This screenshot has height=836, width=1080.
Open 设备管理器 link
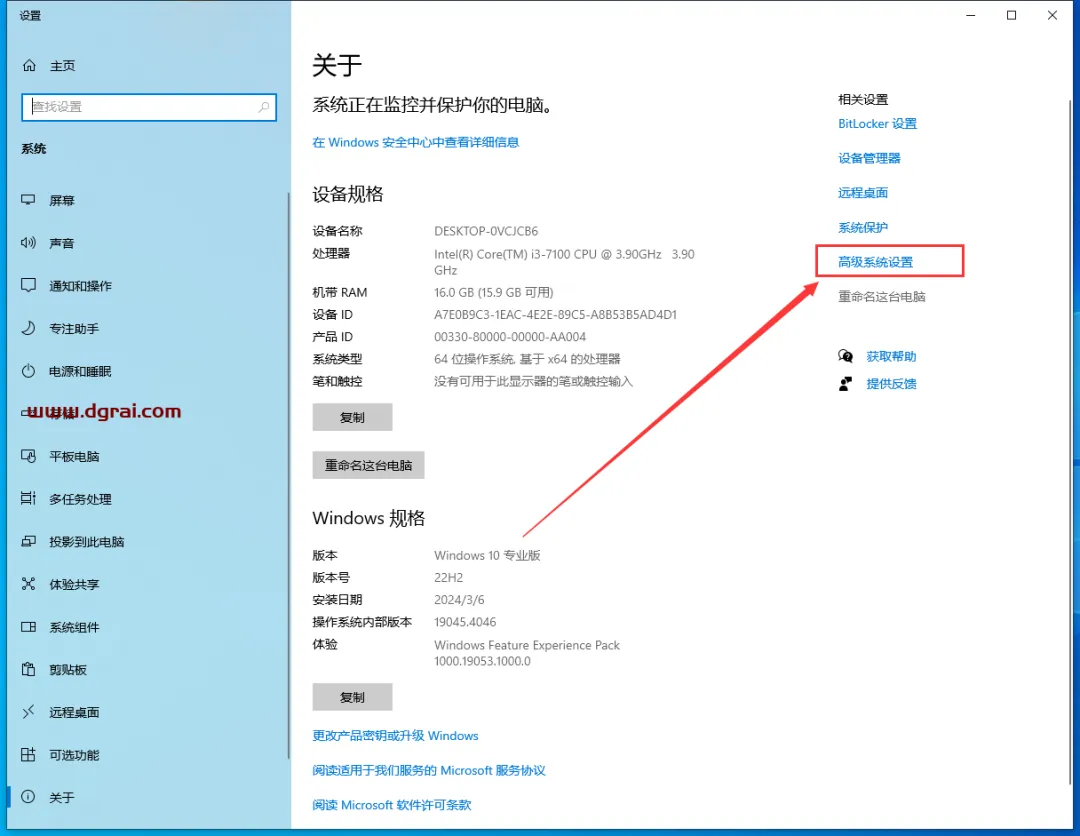tap(869, 158)
